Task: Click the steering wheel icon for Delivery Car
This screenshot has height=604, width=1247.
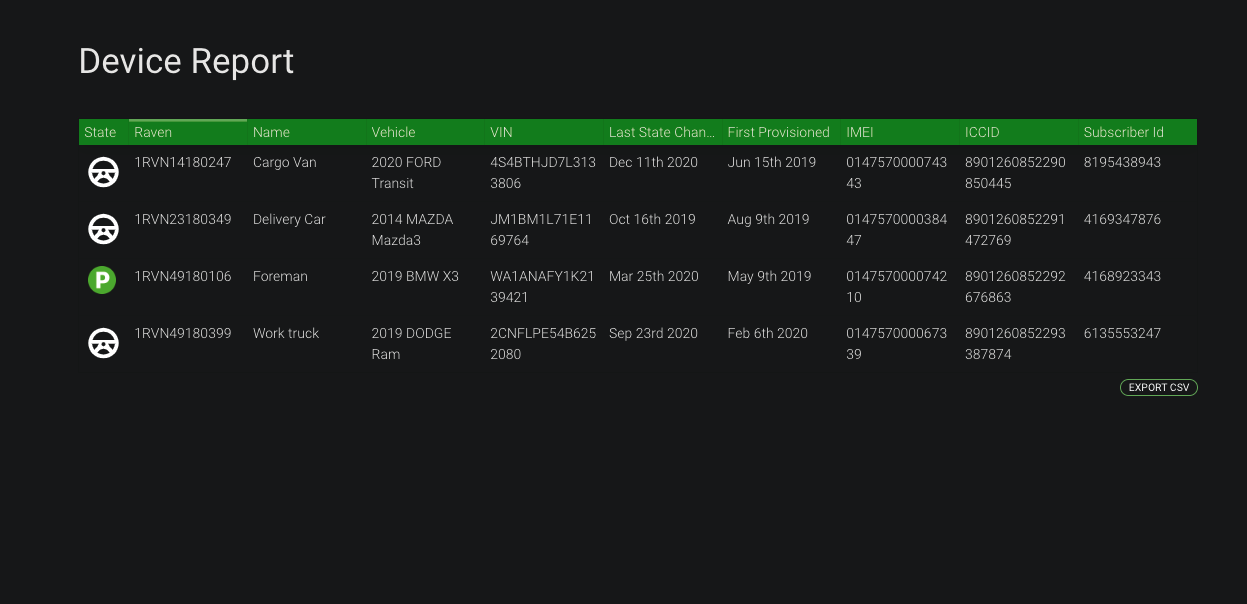Action: point(102,230)
